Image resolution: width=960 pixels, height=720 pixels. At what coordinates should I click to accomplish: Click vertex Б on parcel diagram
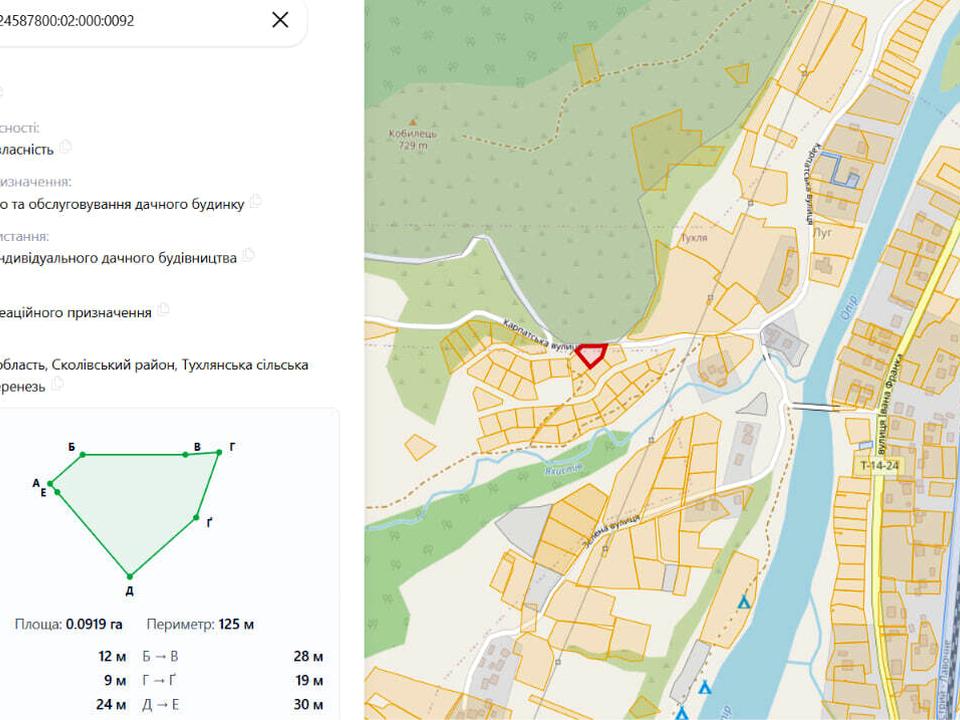point(83,454)
